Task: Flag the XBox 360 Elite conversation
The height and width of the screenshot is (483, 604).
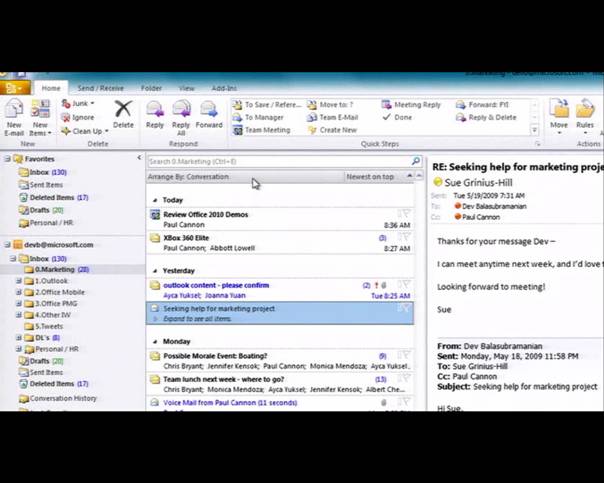Action: (404, 237)
